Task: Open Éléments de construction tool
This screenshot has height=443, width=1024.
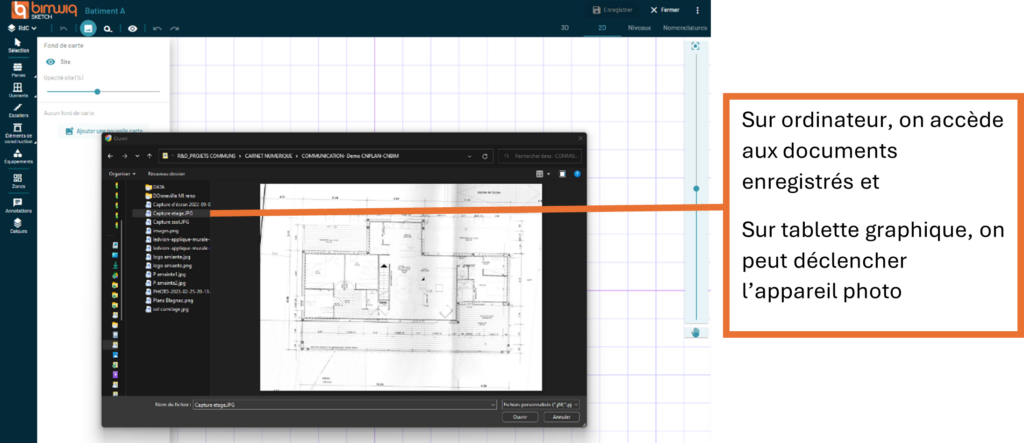Action: coord(18,133)
